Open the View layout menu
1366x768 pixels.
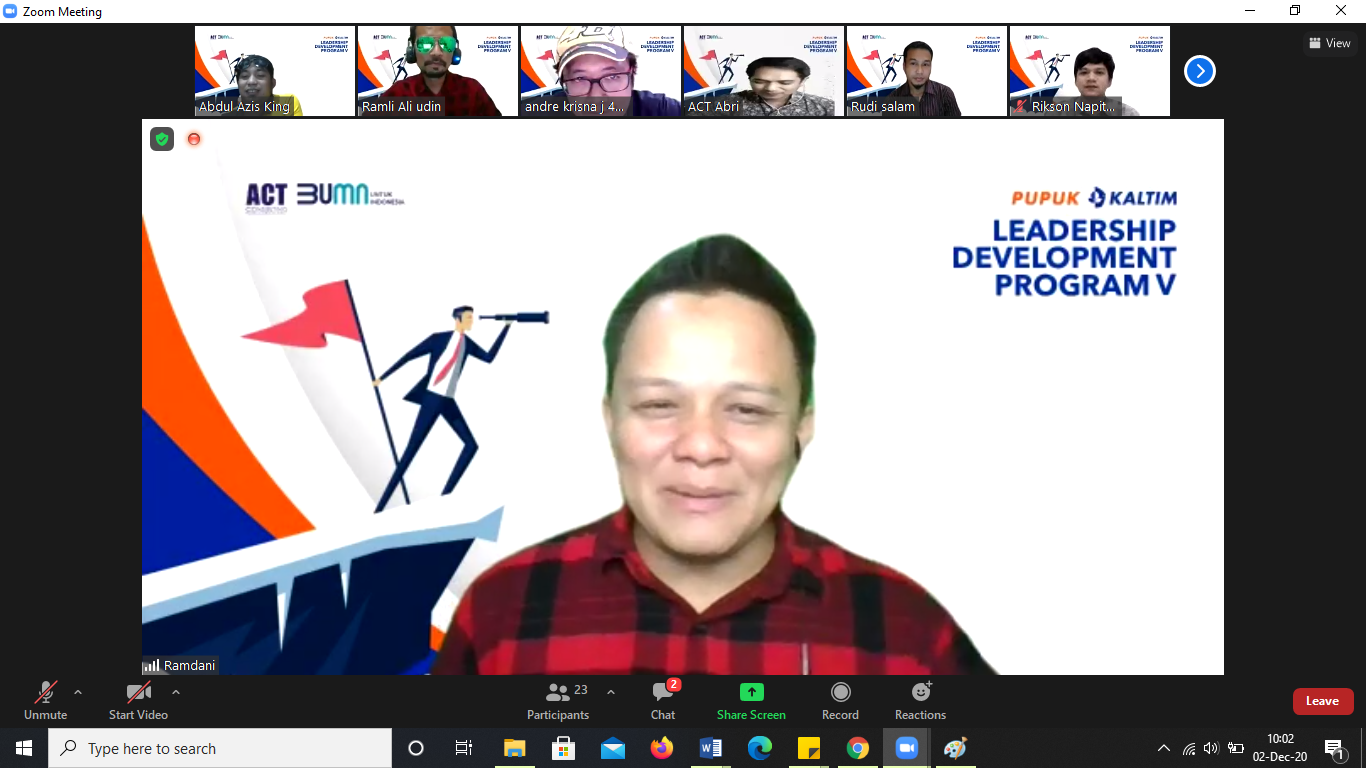(x=1329, y=43)
